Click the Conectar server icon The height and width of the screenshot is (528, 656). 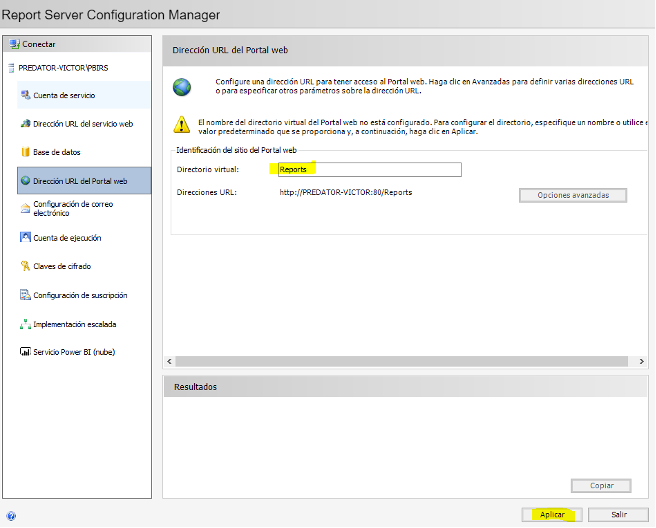coord(14,44)
